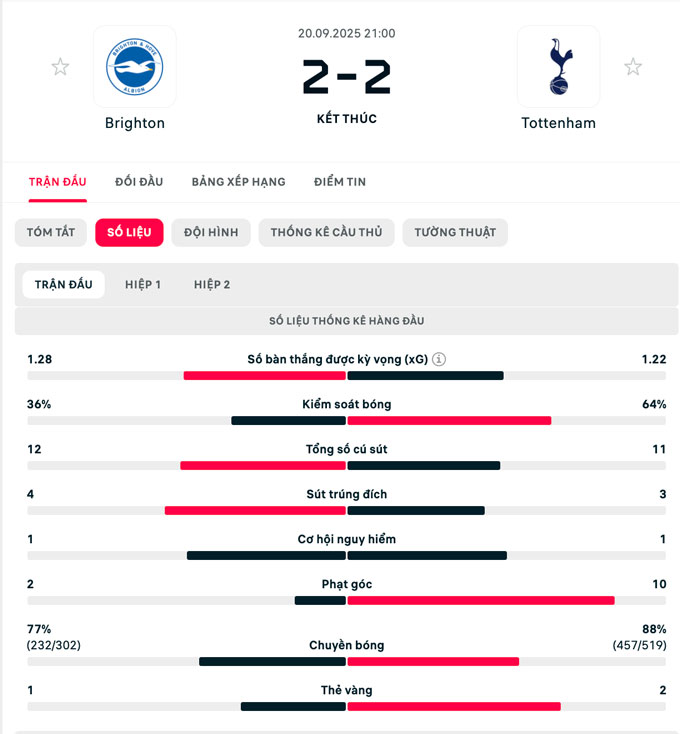The width and height of the screenshot is (680, 734).
Task: Filter stats to HIỆP 2
Action: pyautogui.click(x=212, y=285)
